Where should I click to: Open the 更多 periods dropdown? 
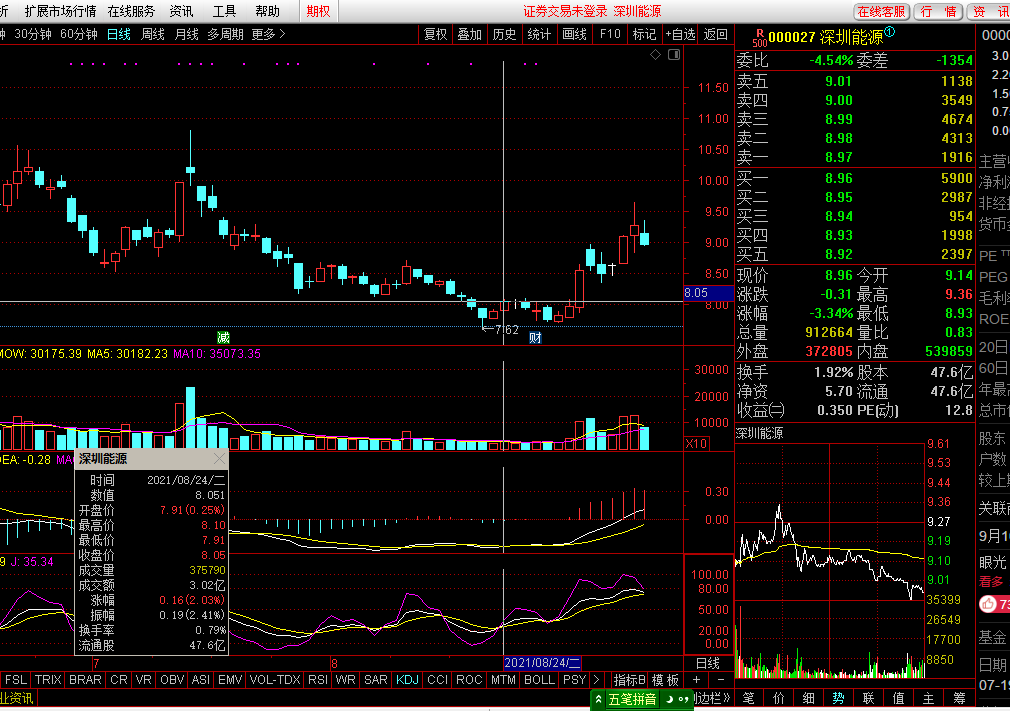click(x=268, y=34)
